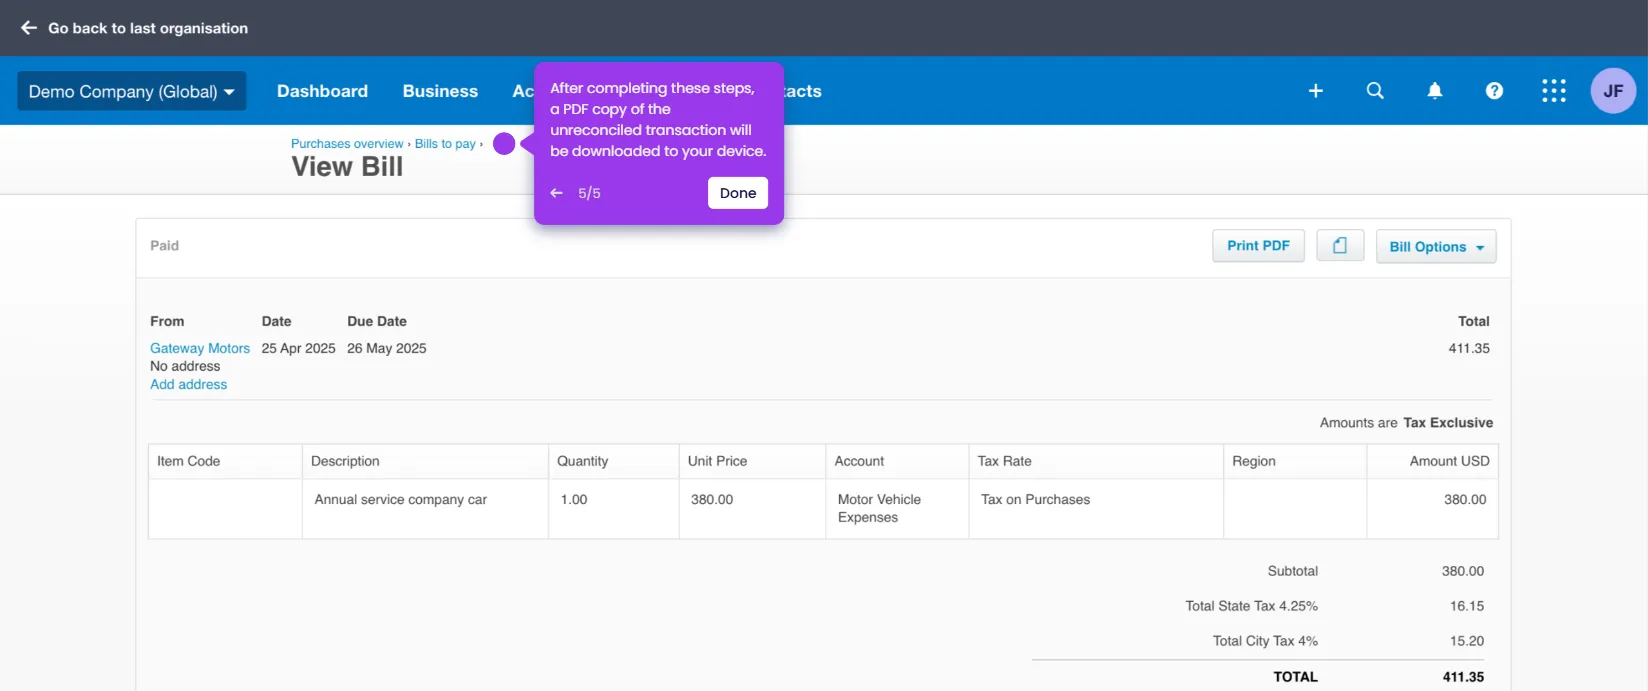
Task: Follow the Purchases overview breadcrumb
Action: 347,144
